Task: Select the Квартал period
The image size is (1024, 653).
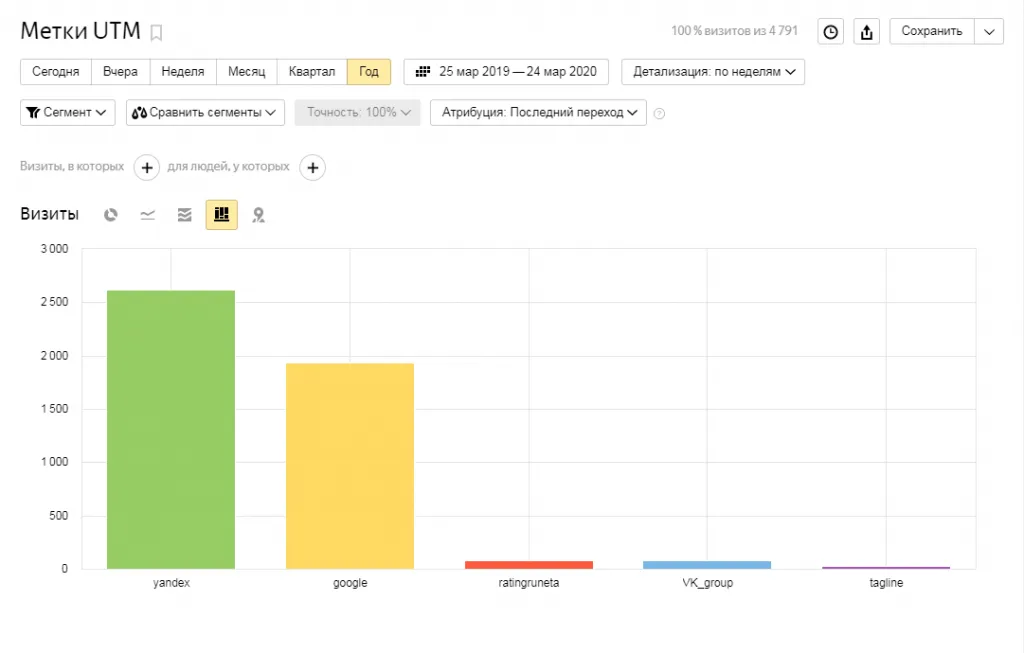Action: point(312,72)
